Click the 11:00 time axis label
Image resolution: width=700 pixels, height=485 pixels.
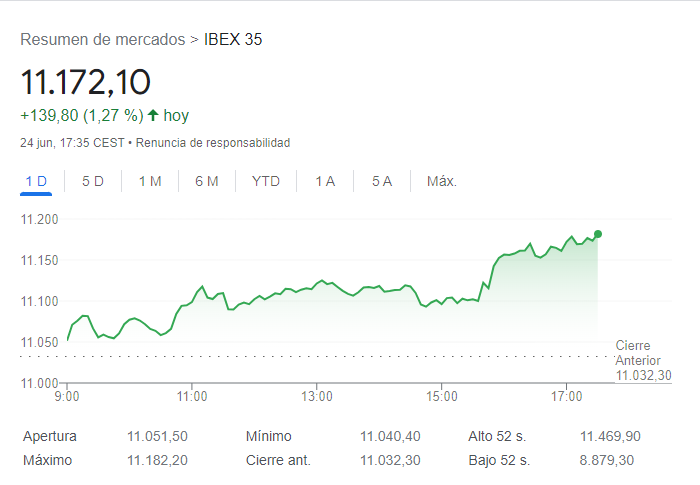[x=192, y=397]
